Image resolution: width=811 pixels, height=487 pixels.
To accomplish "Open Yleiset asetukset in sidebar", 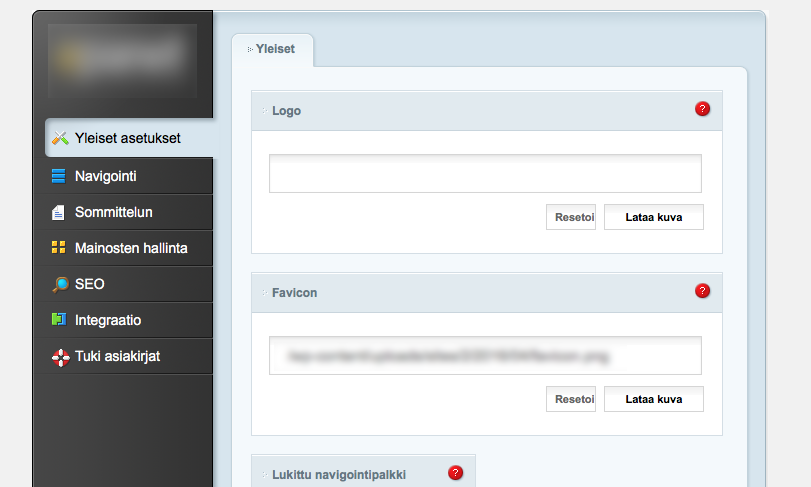I will (129, 138).
